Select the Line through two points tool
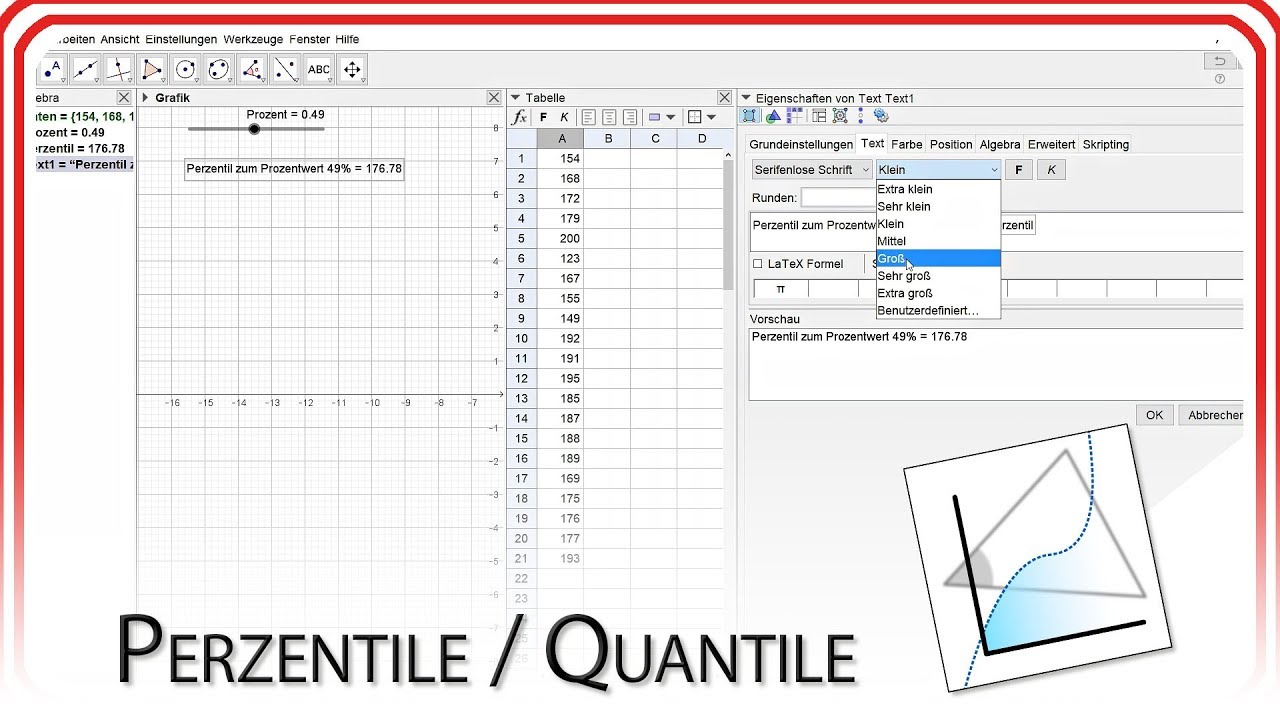 point(85,70)
